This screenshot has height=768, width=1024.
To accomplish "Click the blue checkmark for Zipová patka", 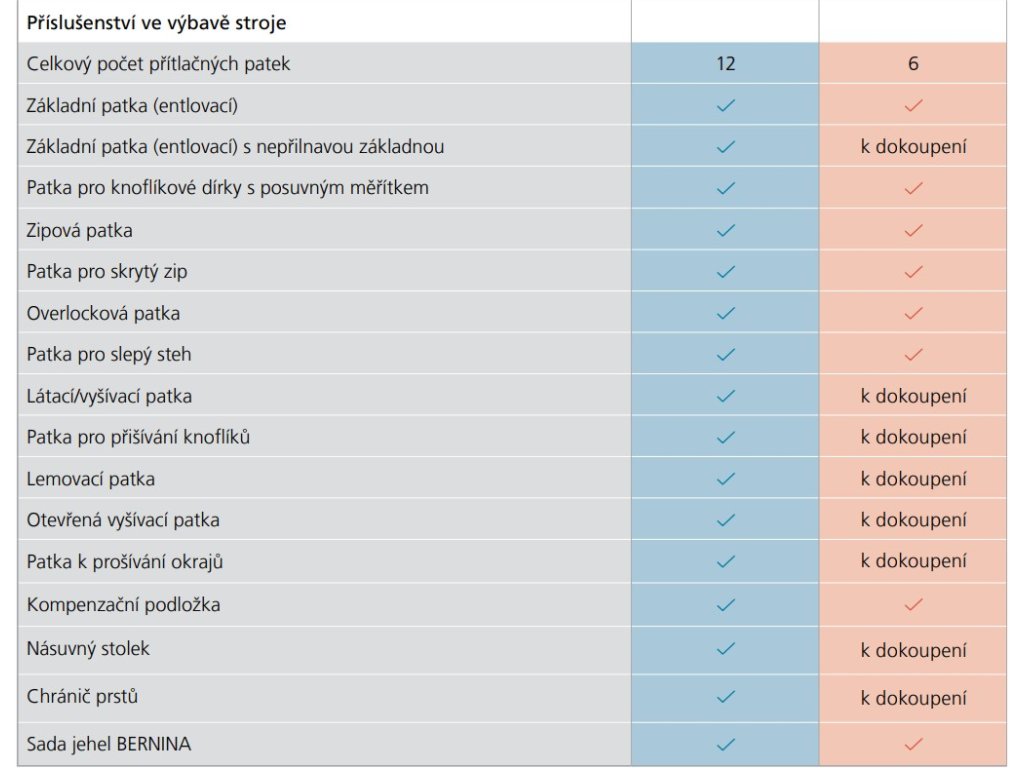I will click(x=726, y=230).
